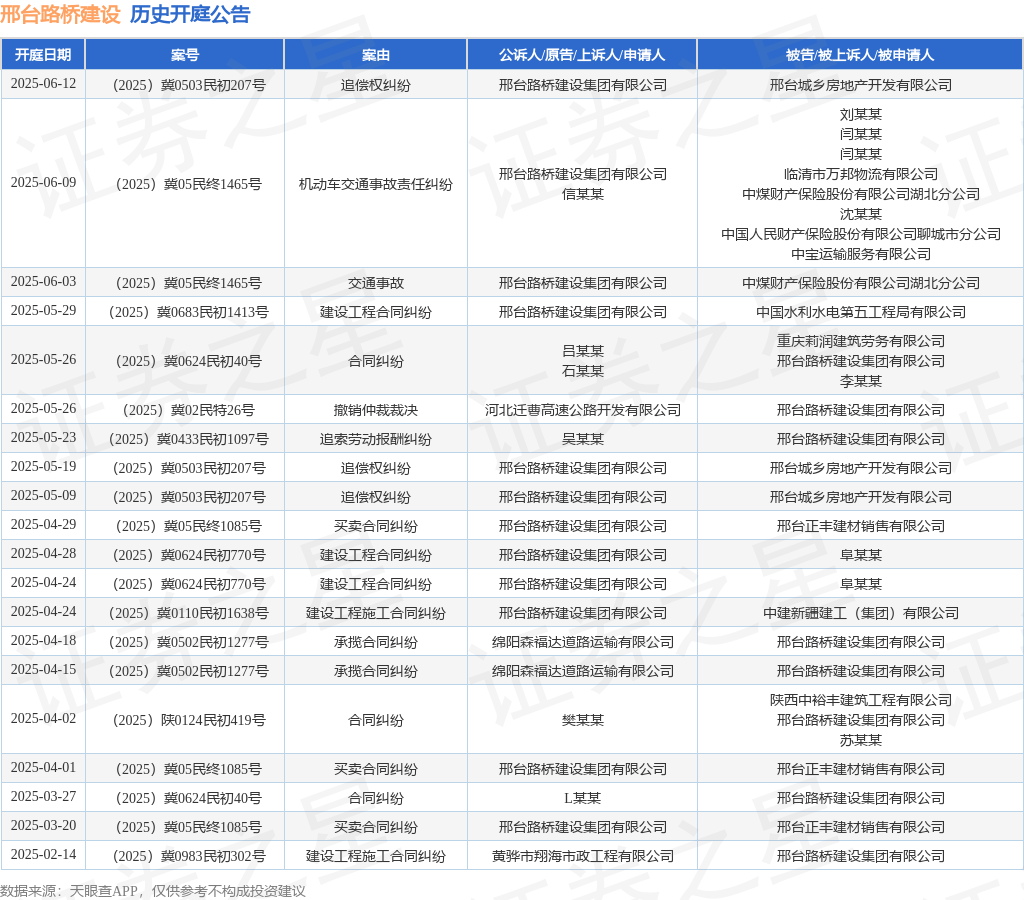The height and width of the screenshot is (900, 1024).
Task: Click the 邢台路桥建设 title text
Action: coord(61,14)
